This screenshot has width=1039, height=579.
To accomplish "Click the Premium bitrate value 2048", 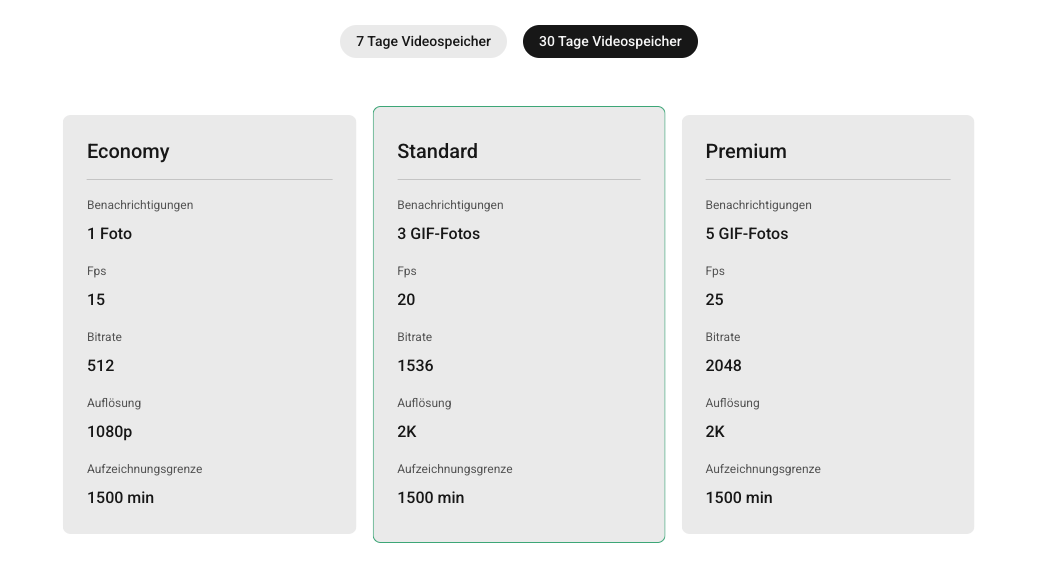I will coord(723,366).
